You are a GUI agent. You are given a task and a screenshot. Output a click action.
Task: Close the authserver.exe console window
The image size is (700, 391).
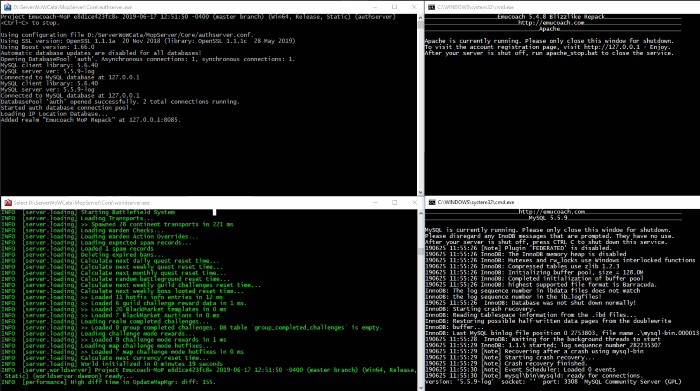414,7
